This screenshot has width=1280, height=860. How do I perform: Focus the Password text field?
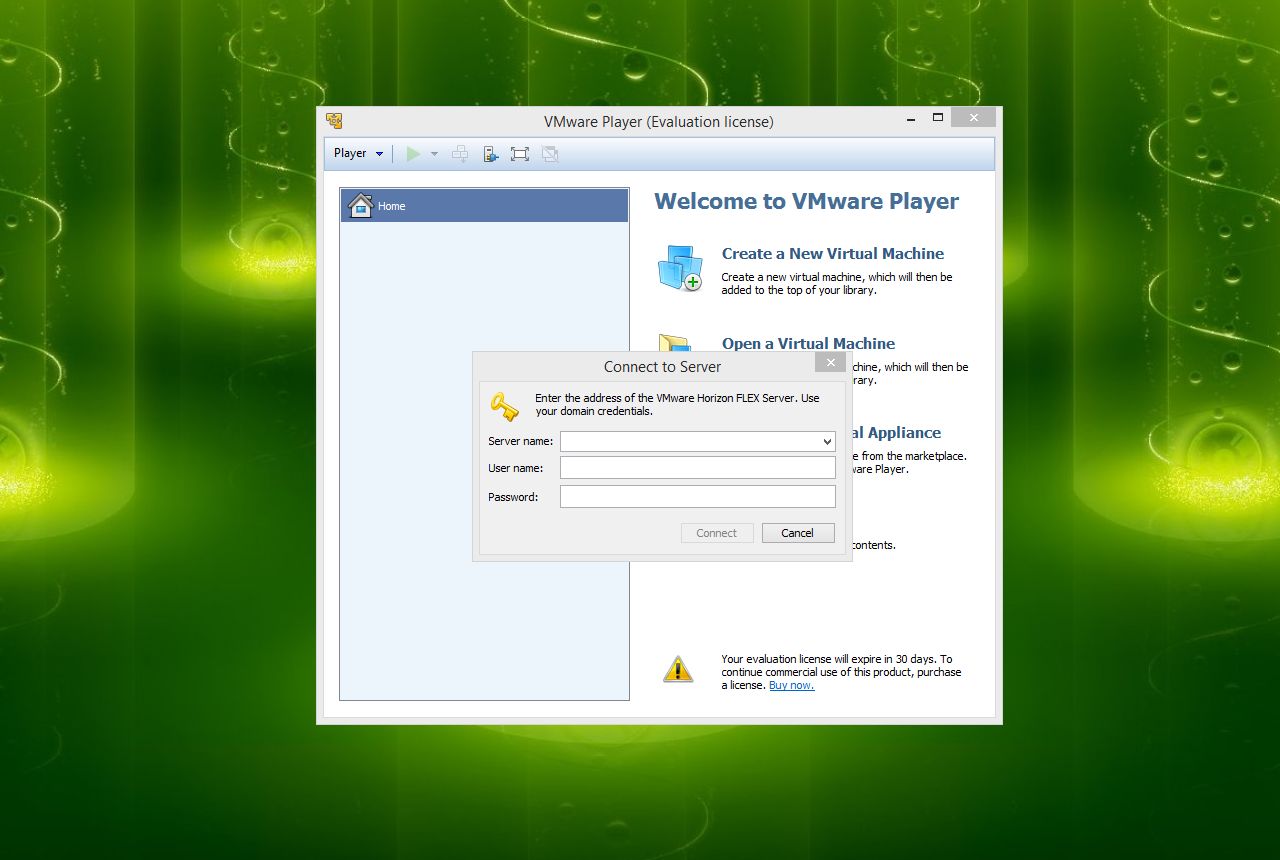coord(697,497)
